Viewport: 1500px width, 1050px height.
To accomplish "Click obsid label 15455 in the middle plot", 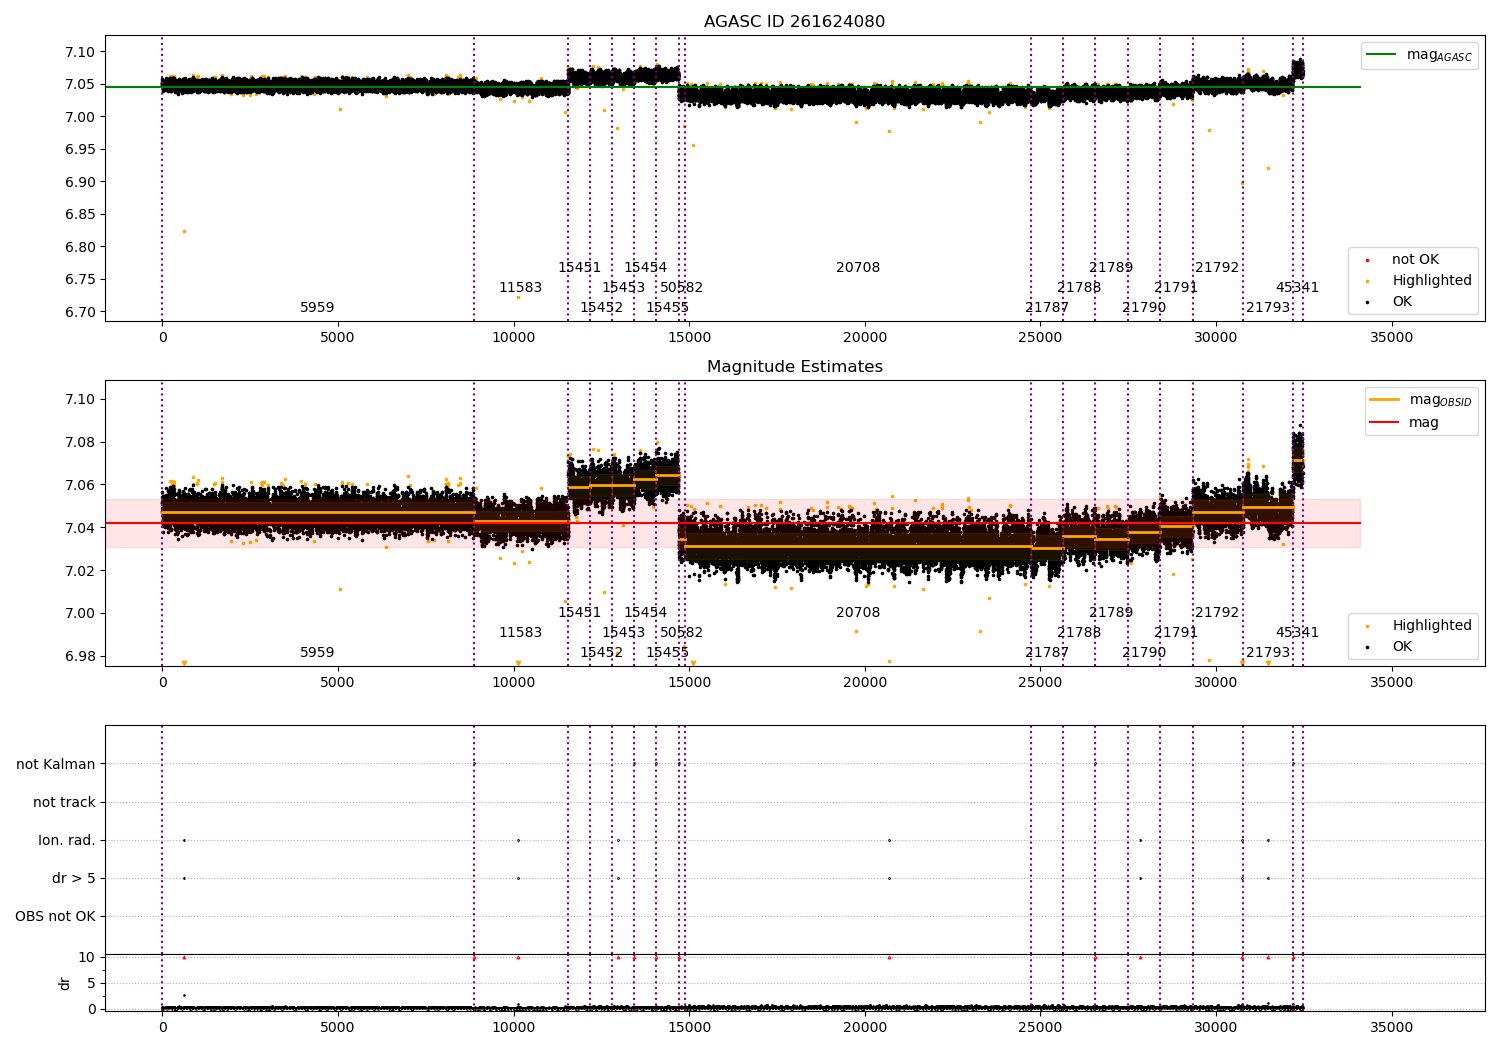I will (667, 653).
